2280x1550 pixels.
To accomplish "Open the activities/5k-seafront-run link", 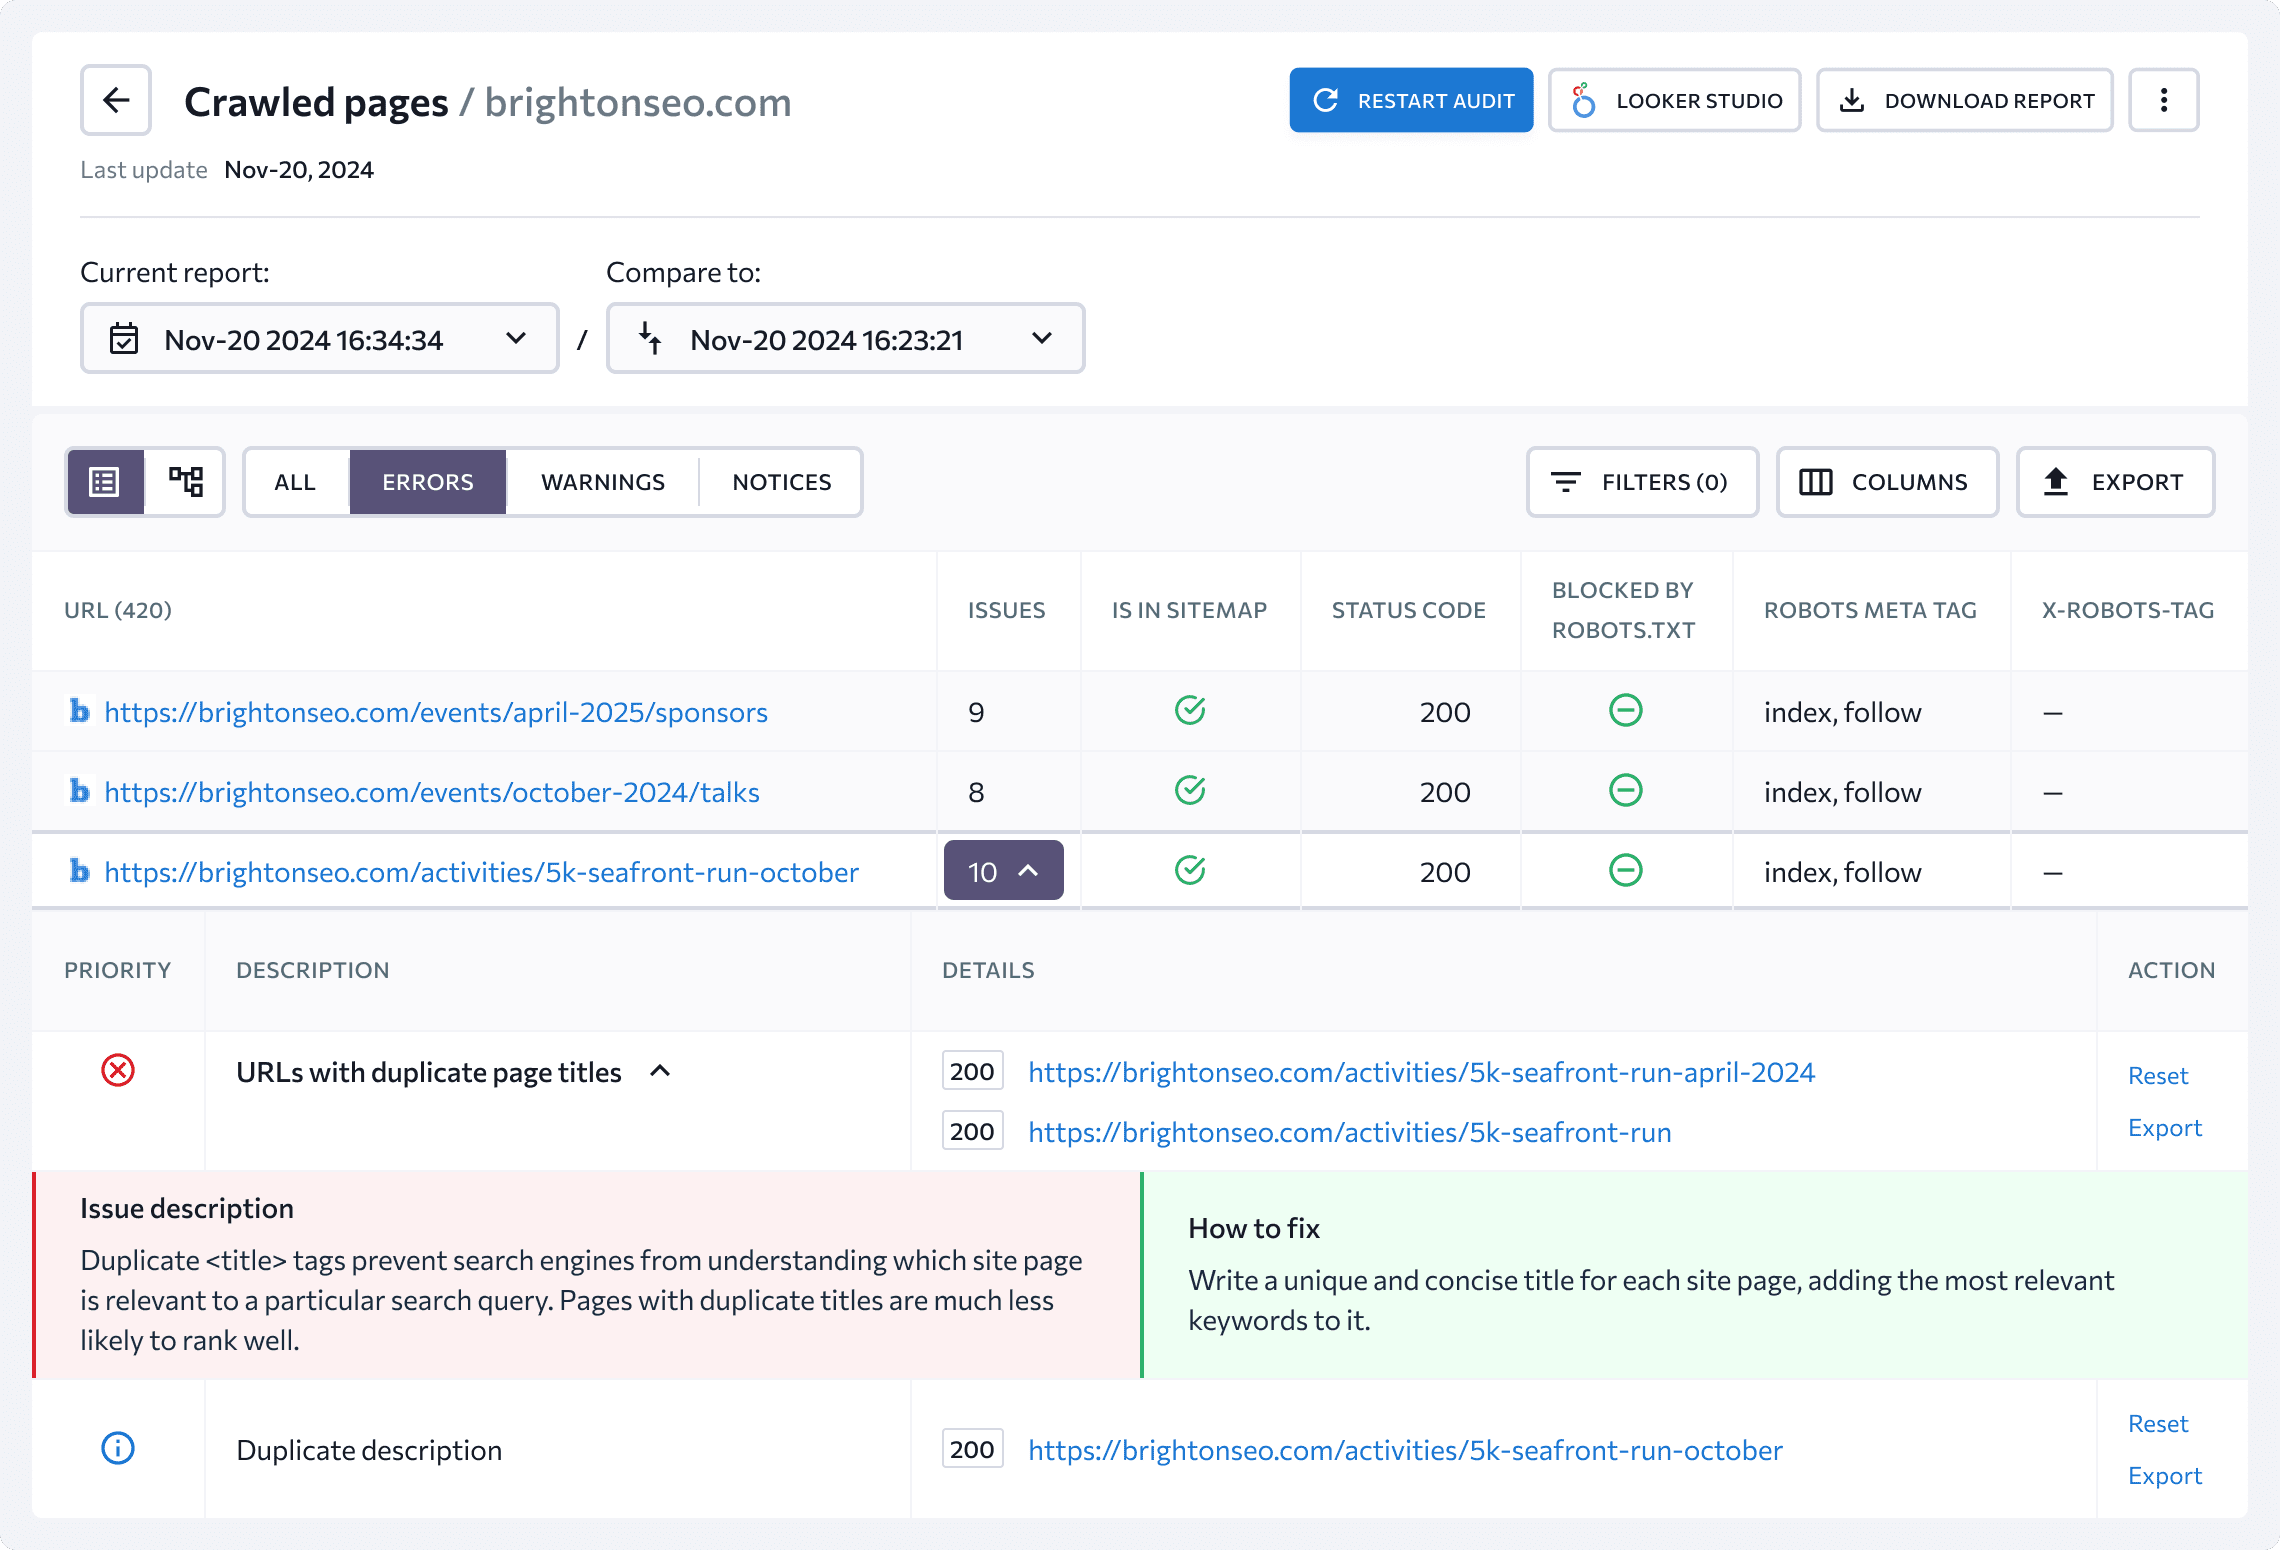I will tap(1350, 1132).
